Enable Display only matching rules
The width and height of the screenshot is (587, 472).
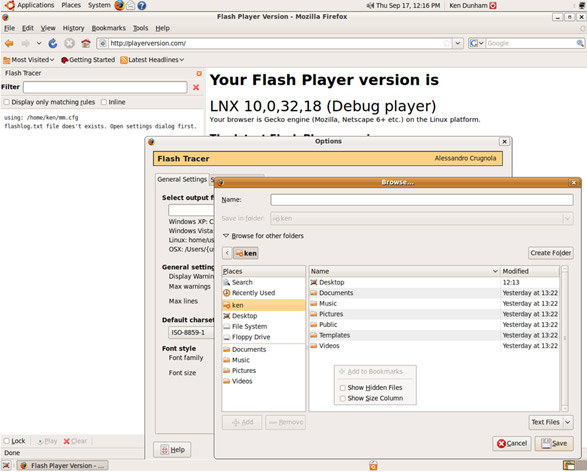click(x=6, y=102)
